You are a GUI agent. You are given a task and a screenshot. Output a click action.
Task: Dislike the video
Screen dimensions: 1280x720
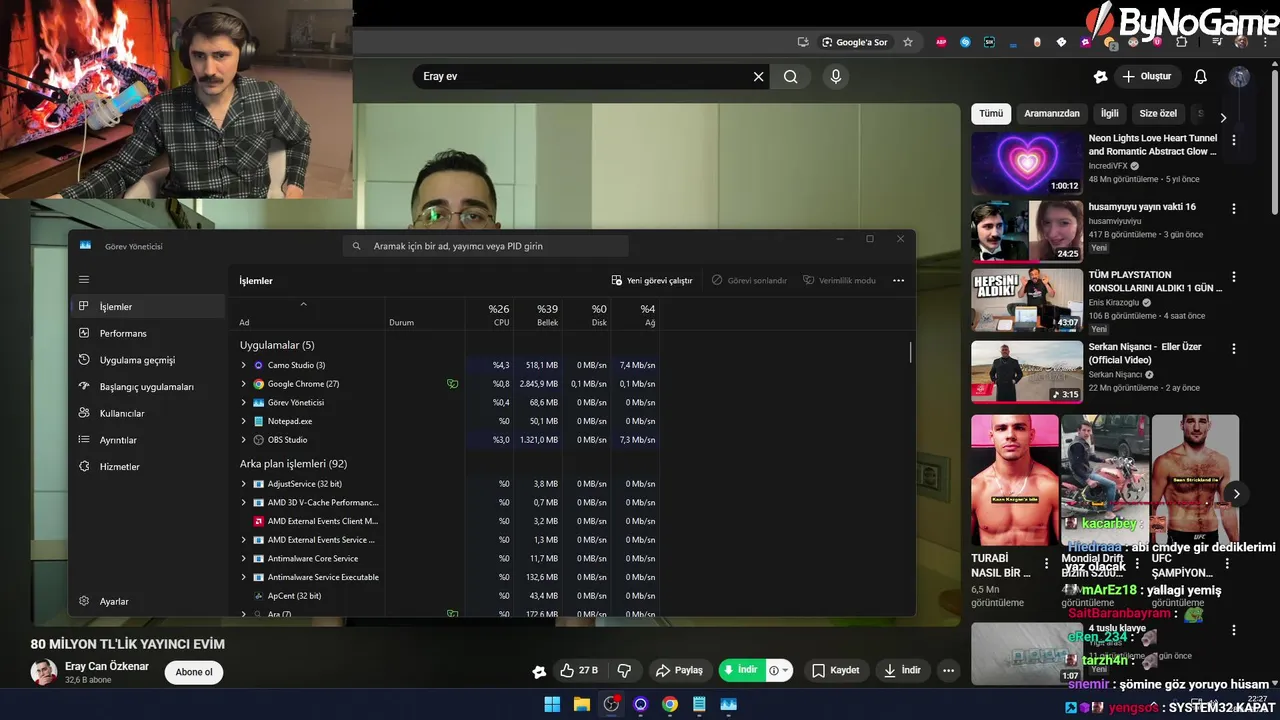pyautogui.click(x=625, y=670)
